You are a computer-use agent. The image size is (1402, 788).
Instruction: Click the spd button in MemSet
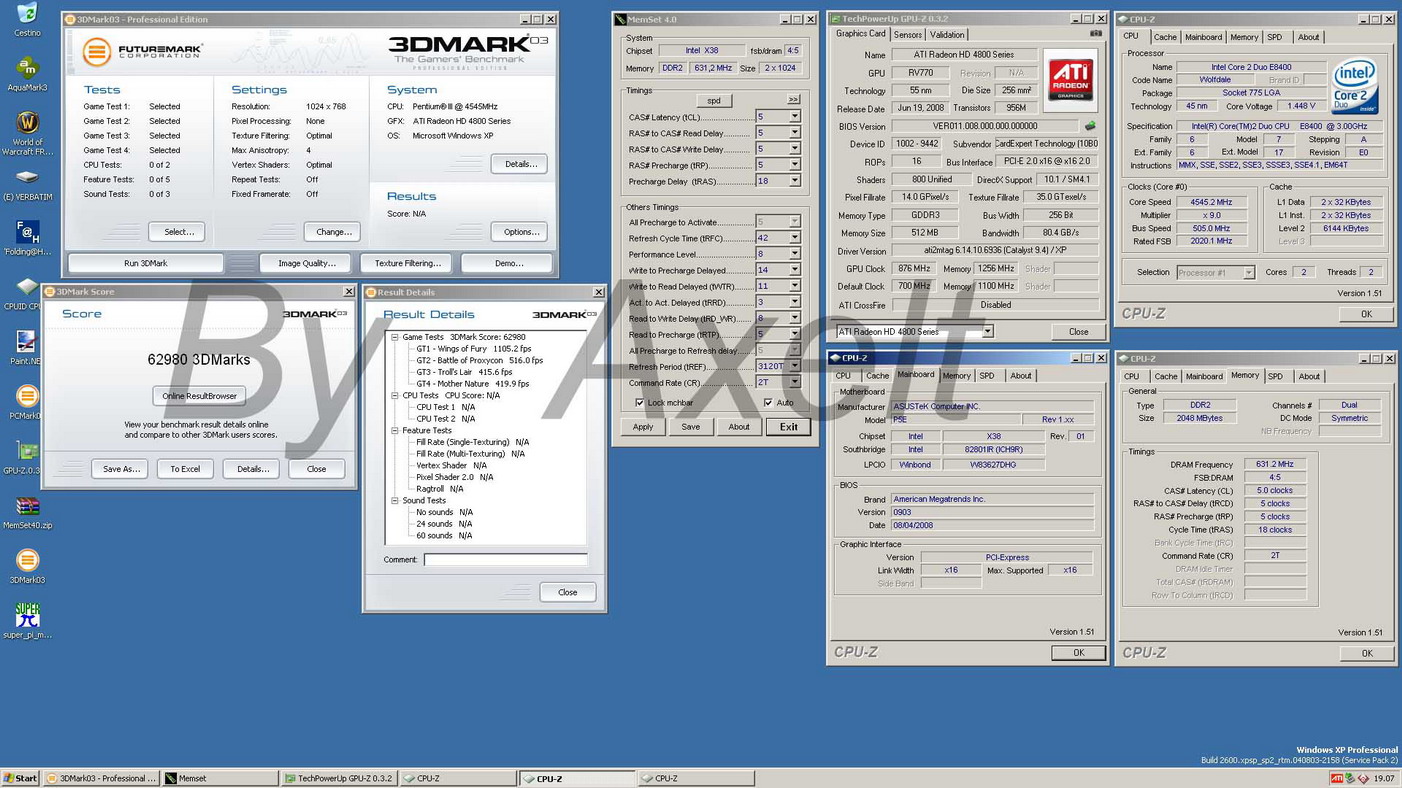coord(714,100)
